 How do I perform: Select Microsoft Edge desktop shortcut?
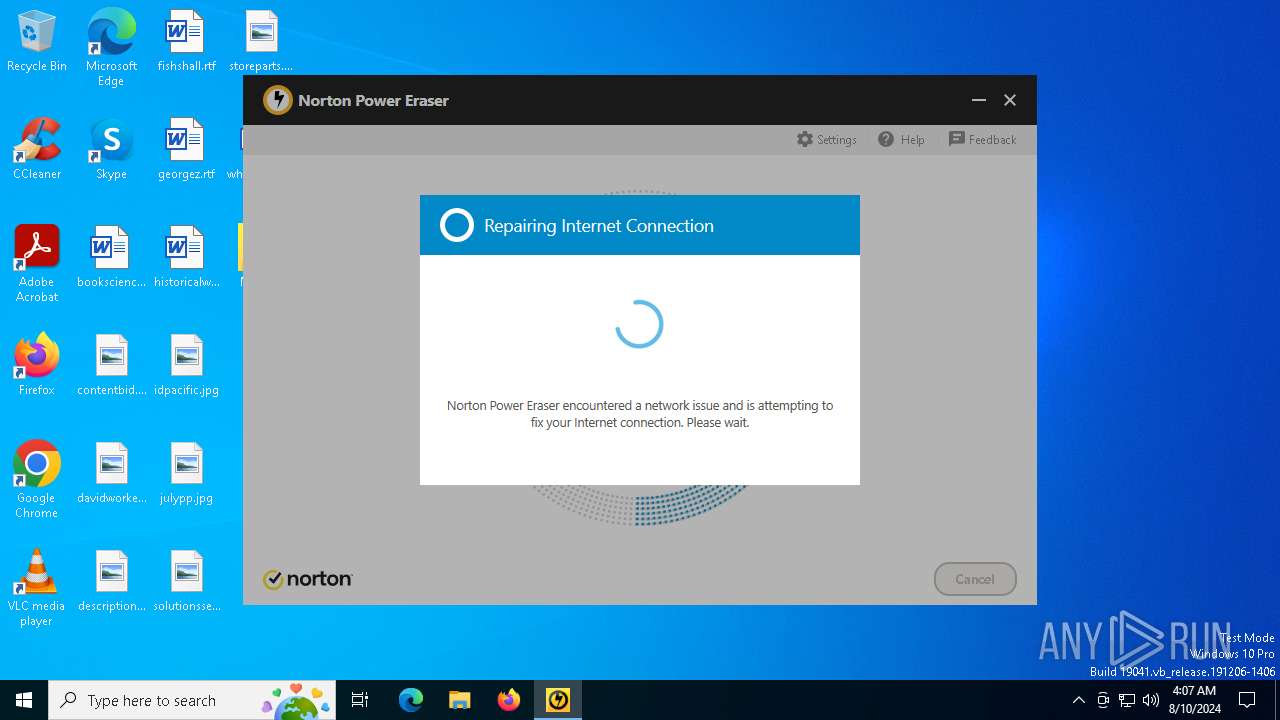click(111, 47)
